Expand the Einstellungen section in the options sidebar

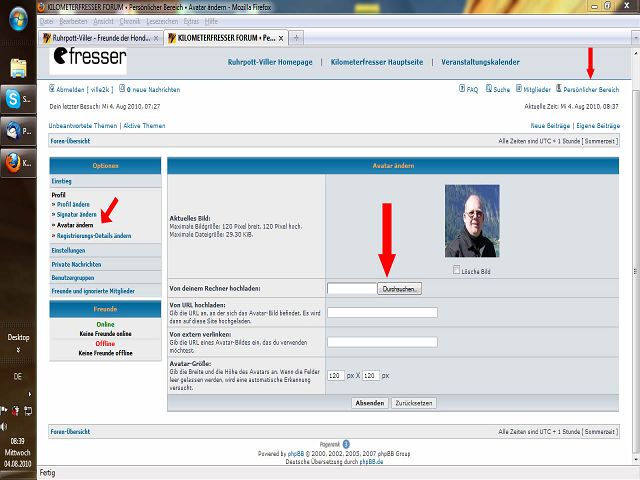coord(68,250)
